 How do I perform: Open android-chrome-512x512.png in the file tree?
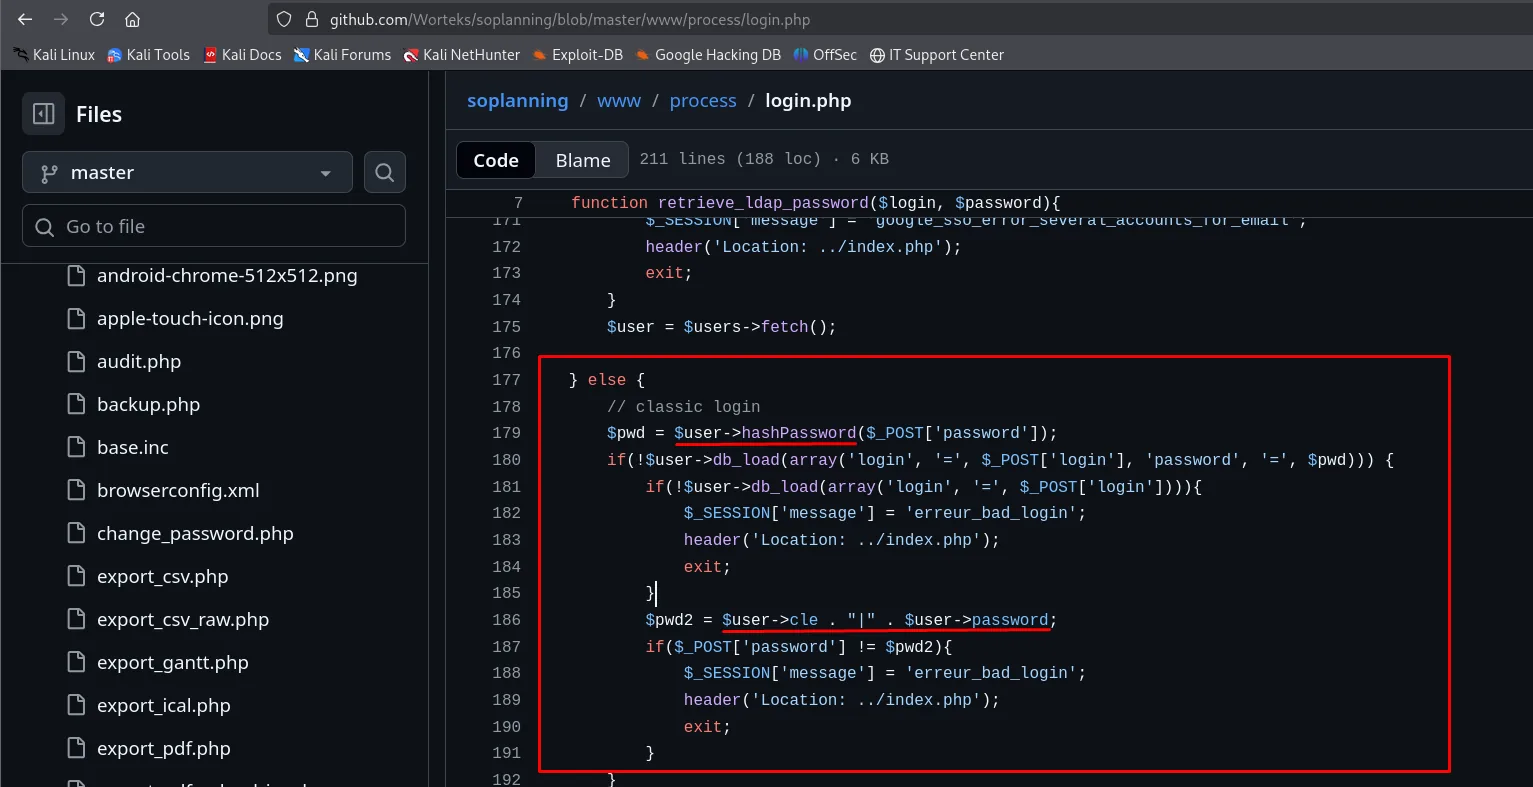click(x=227, y=275)
